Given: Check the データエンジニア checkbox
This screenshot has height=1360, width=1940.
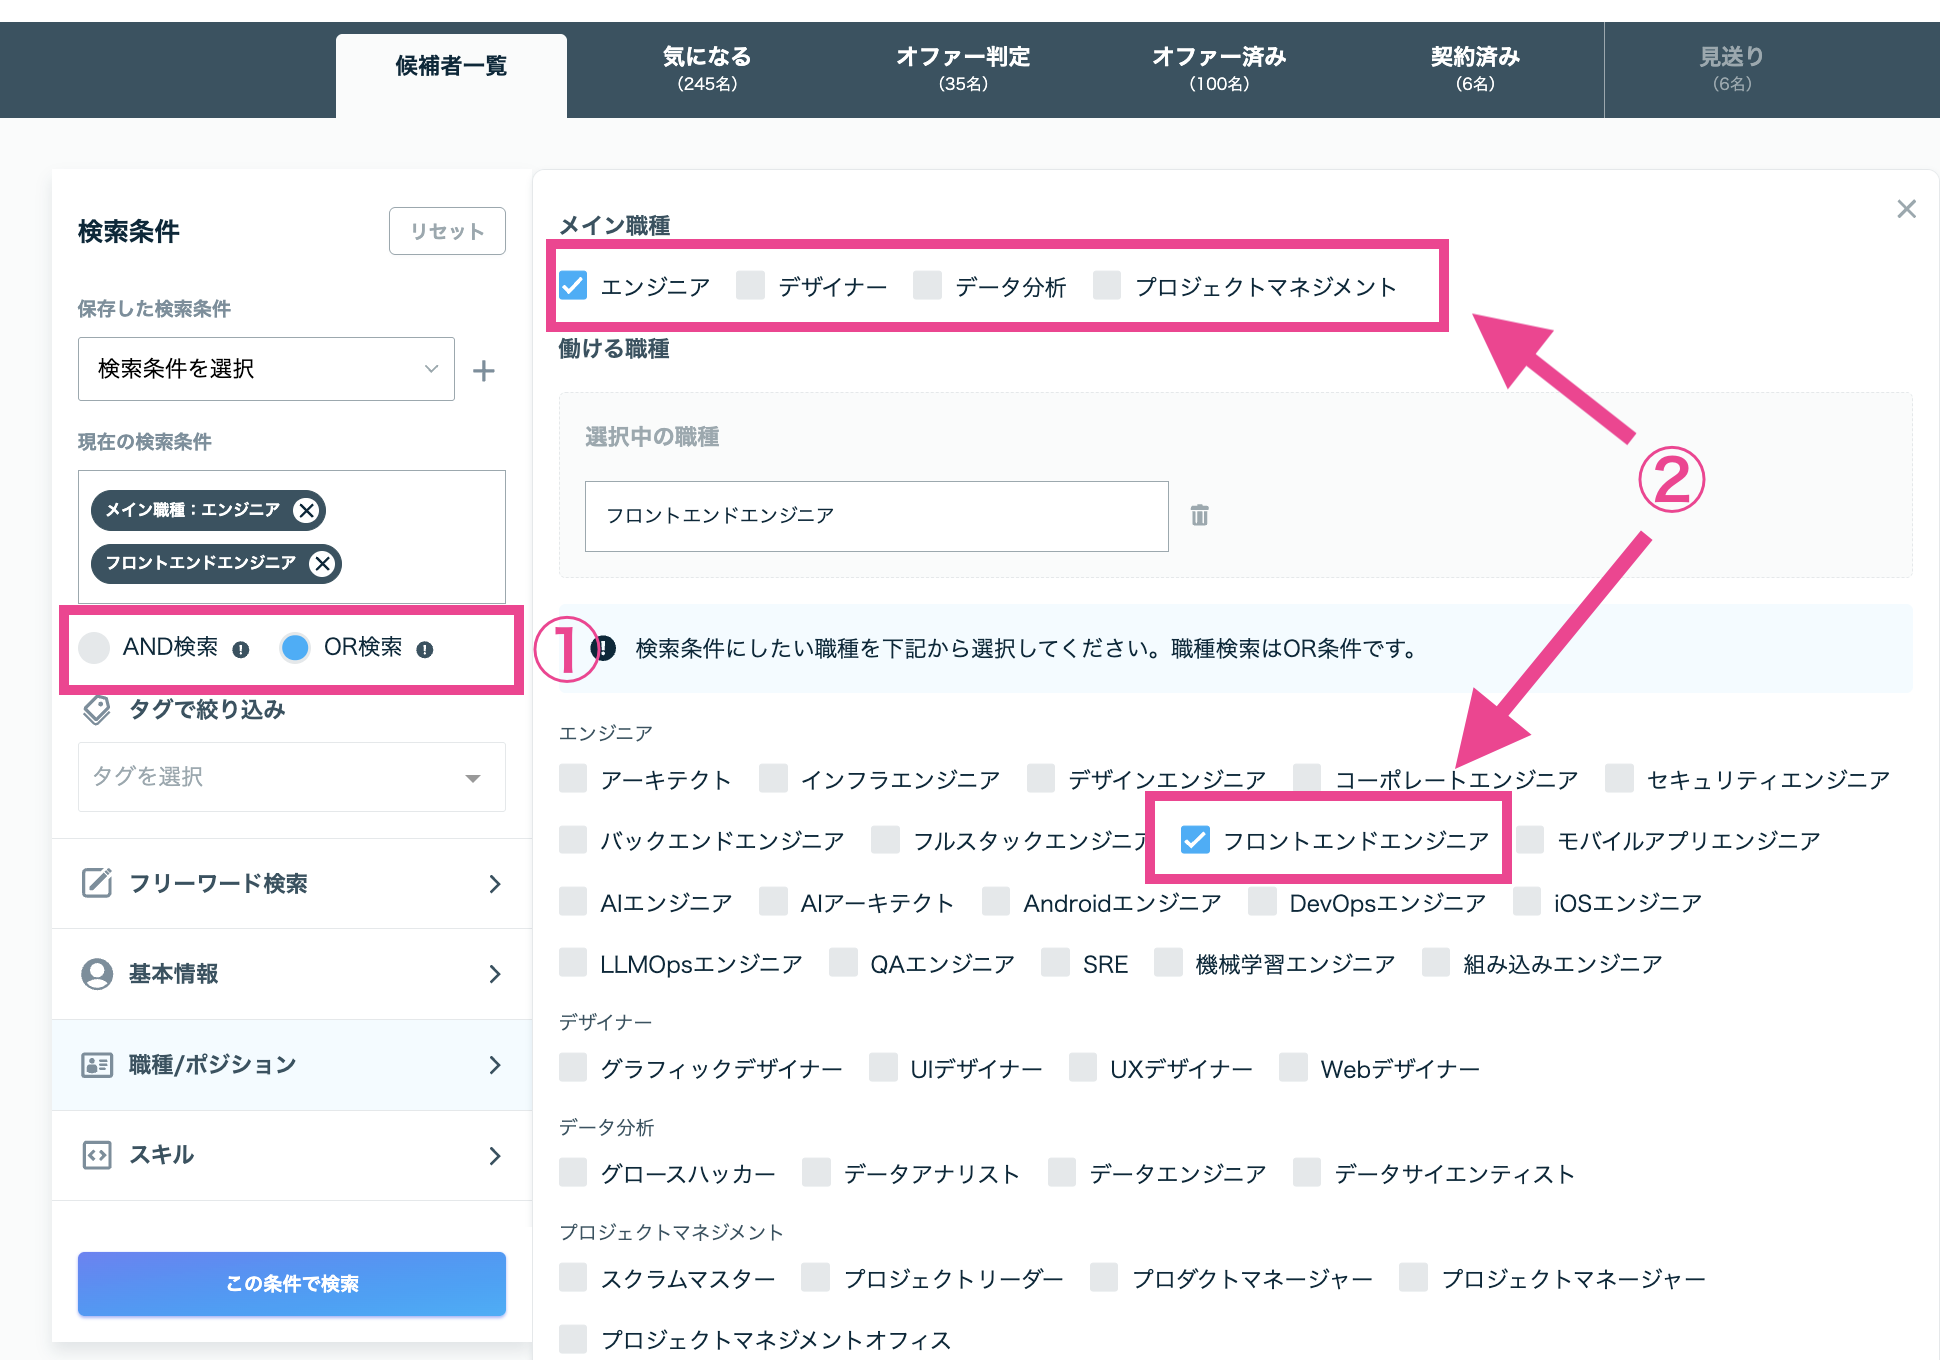Looking at the screenshot, I should point(1062,1173).
